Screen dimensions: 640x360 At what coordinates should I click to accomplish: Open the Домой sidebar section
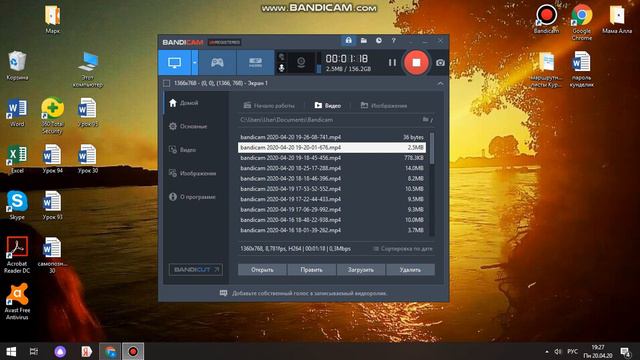pos(196,103)
